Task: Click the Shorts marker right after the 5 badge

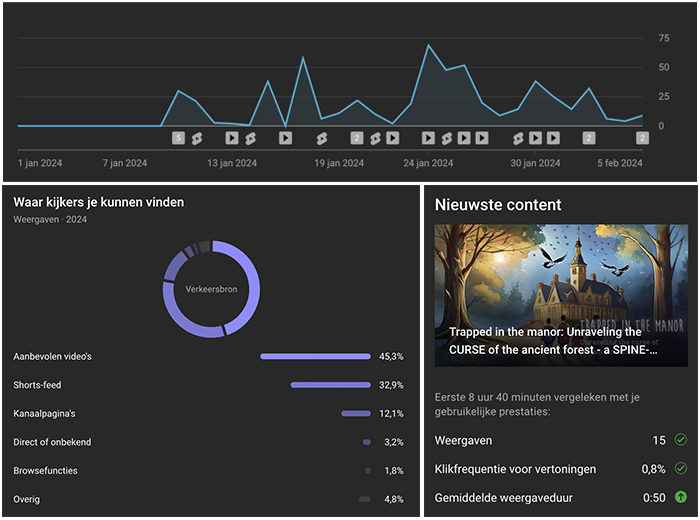Action: pos(196,138)
